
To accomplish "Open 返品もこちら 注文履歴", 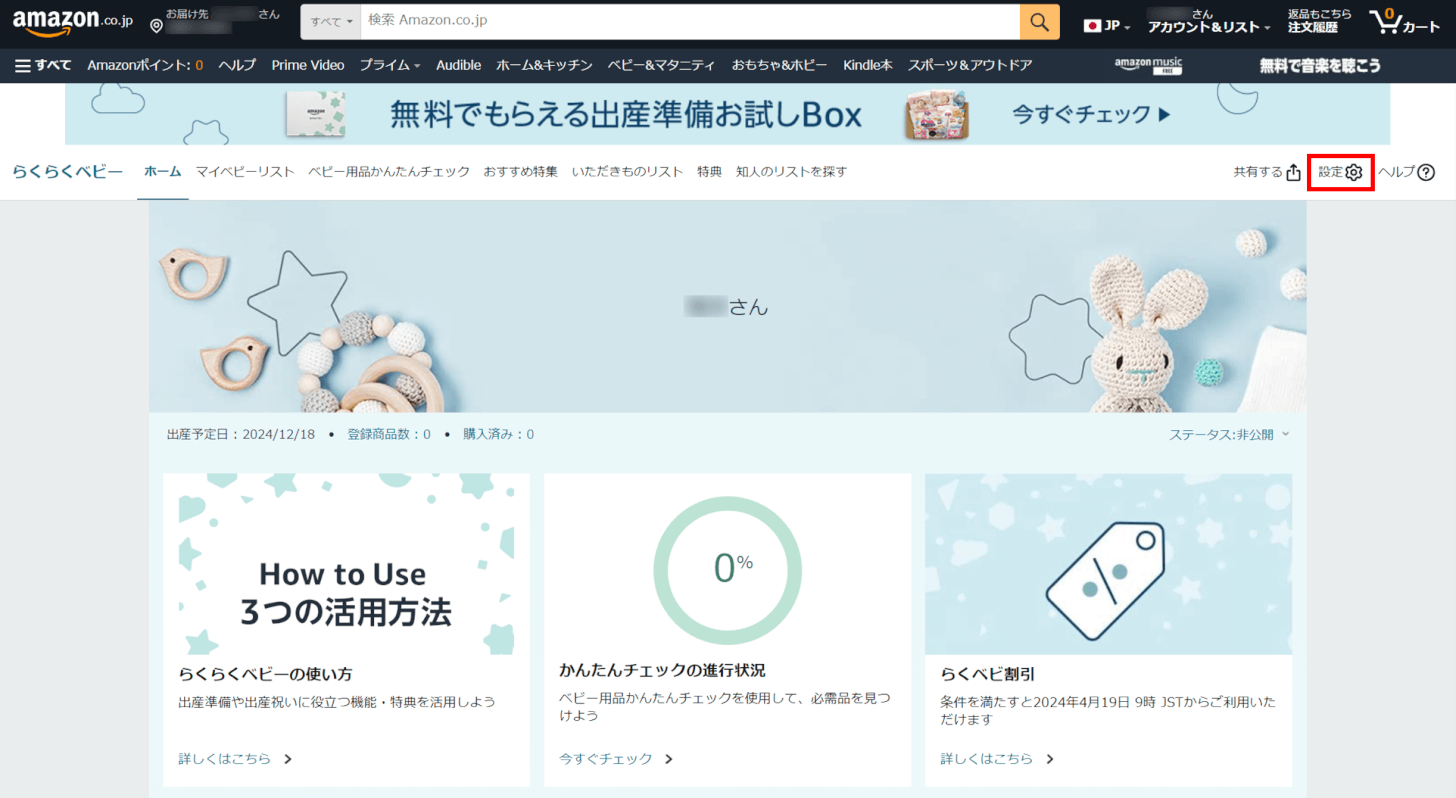I will pos(1320,21).
